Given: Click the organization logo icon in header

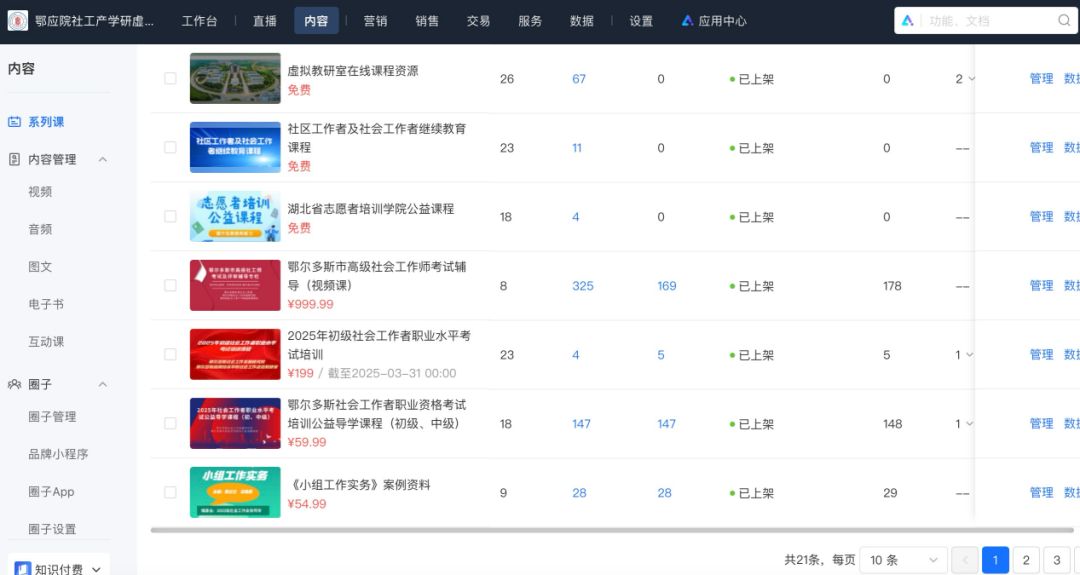Looking at the screenshot, I should [18, 21].
